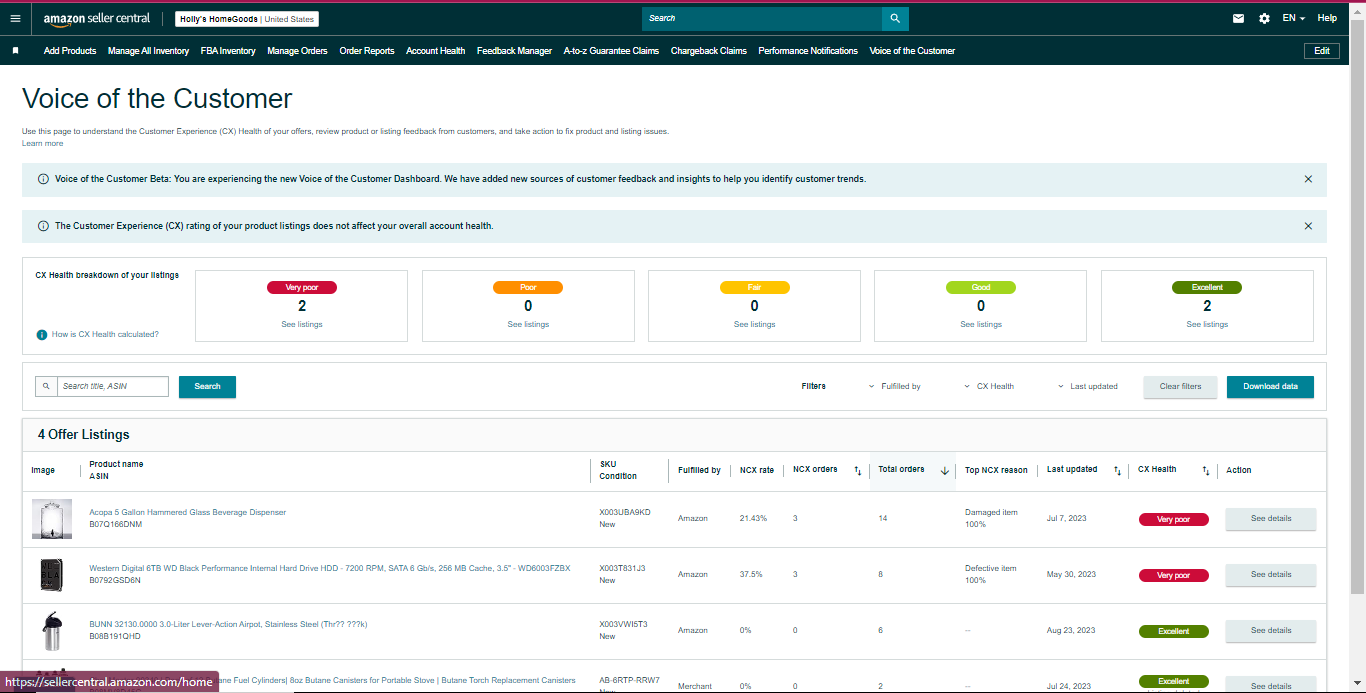Go to Account Health
Image resolution: width=1366 pixels, height=693 pixels.
(x=435, y=51)
